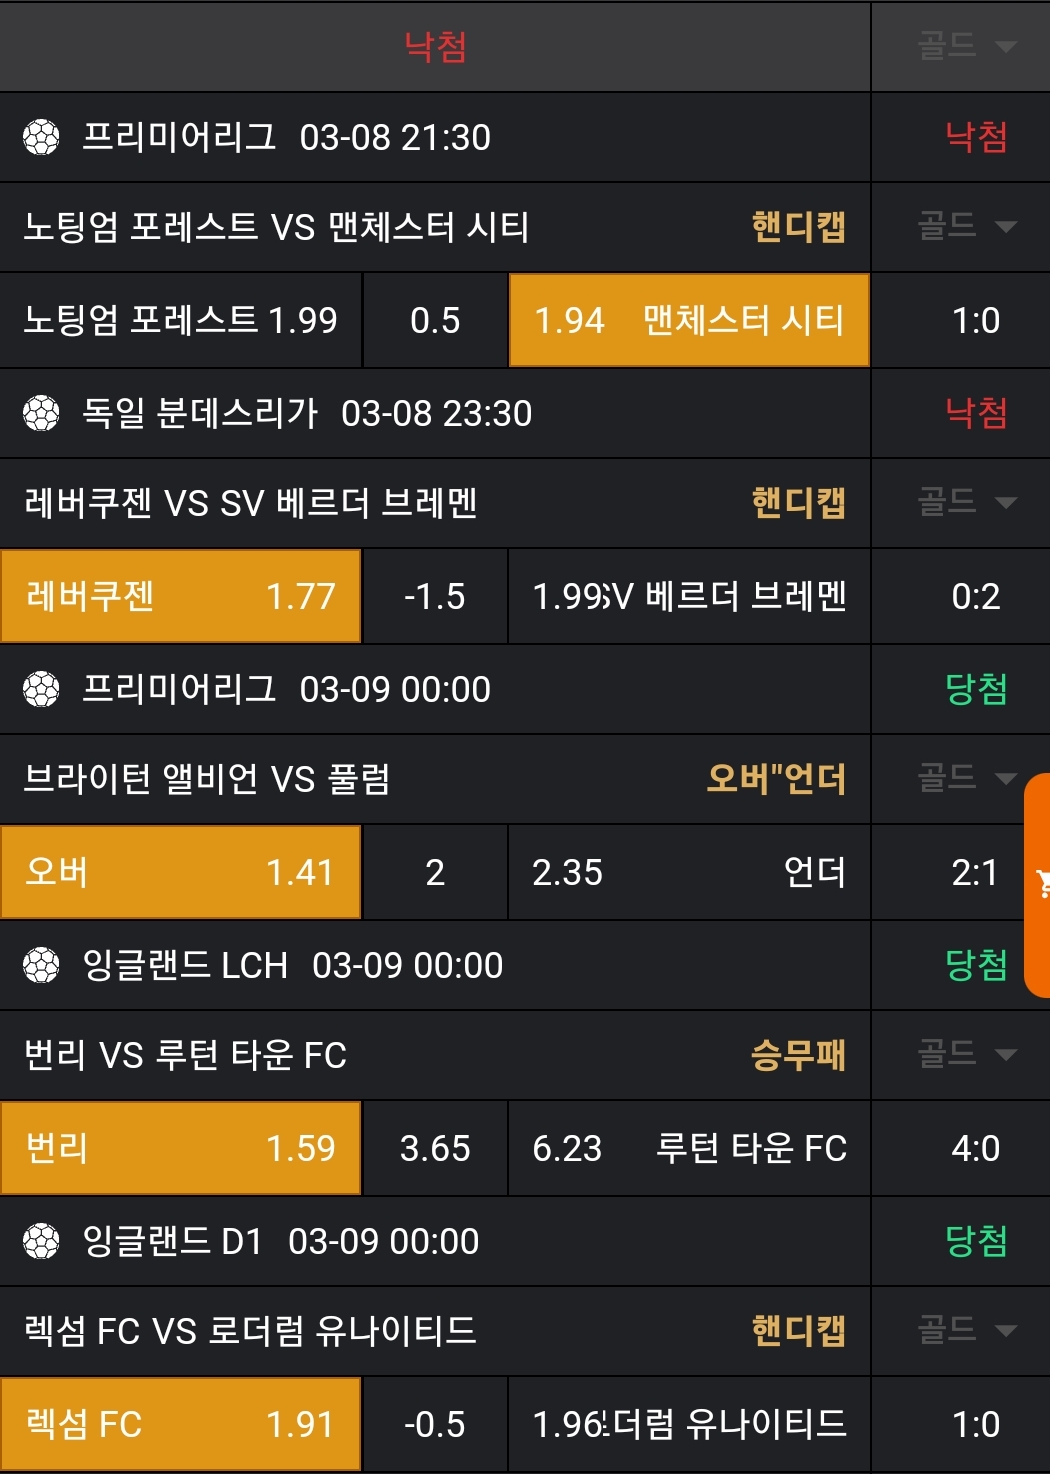Click soccer ball icon beside 잉글랜드 LCH
The height and width of the screenshot is (1474, 1050).
click(41, 965)
